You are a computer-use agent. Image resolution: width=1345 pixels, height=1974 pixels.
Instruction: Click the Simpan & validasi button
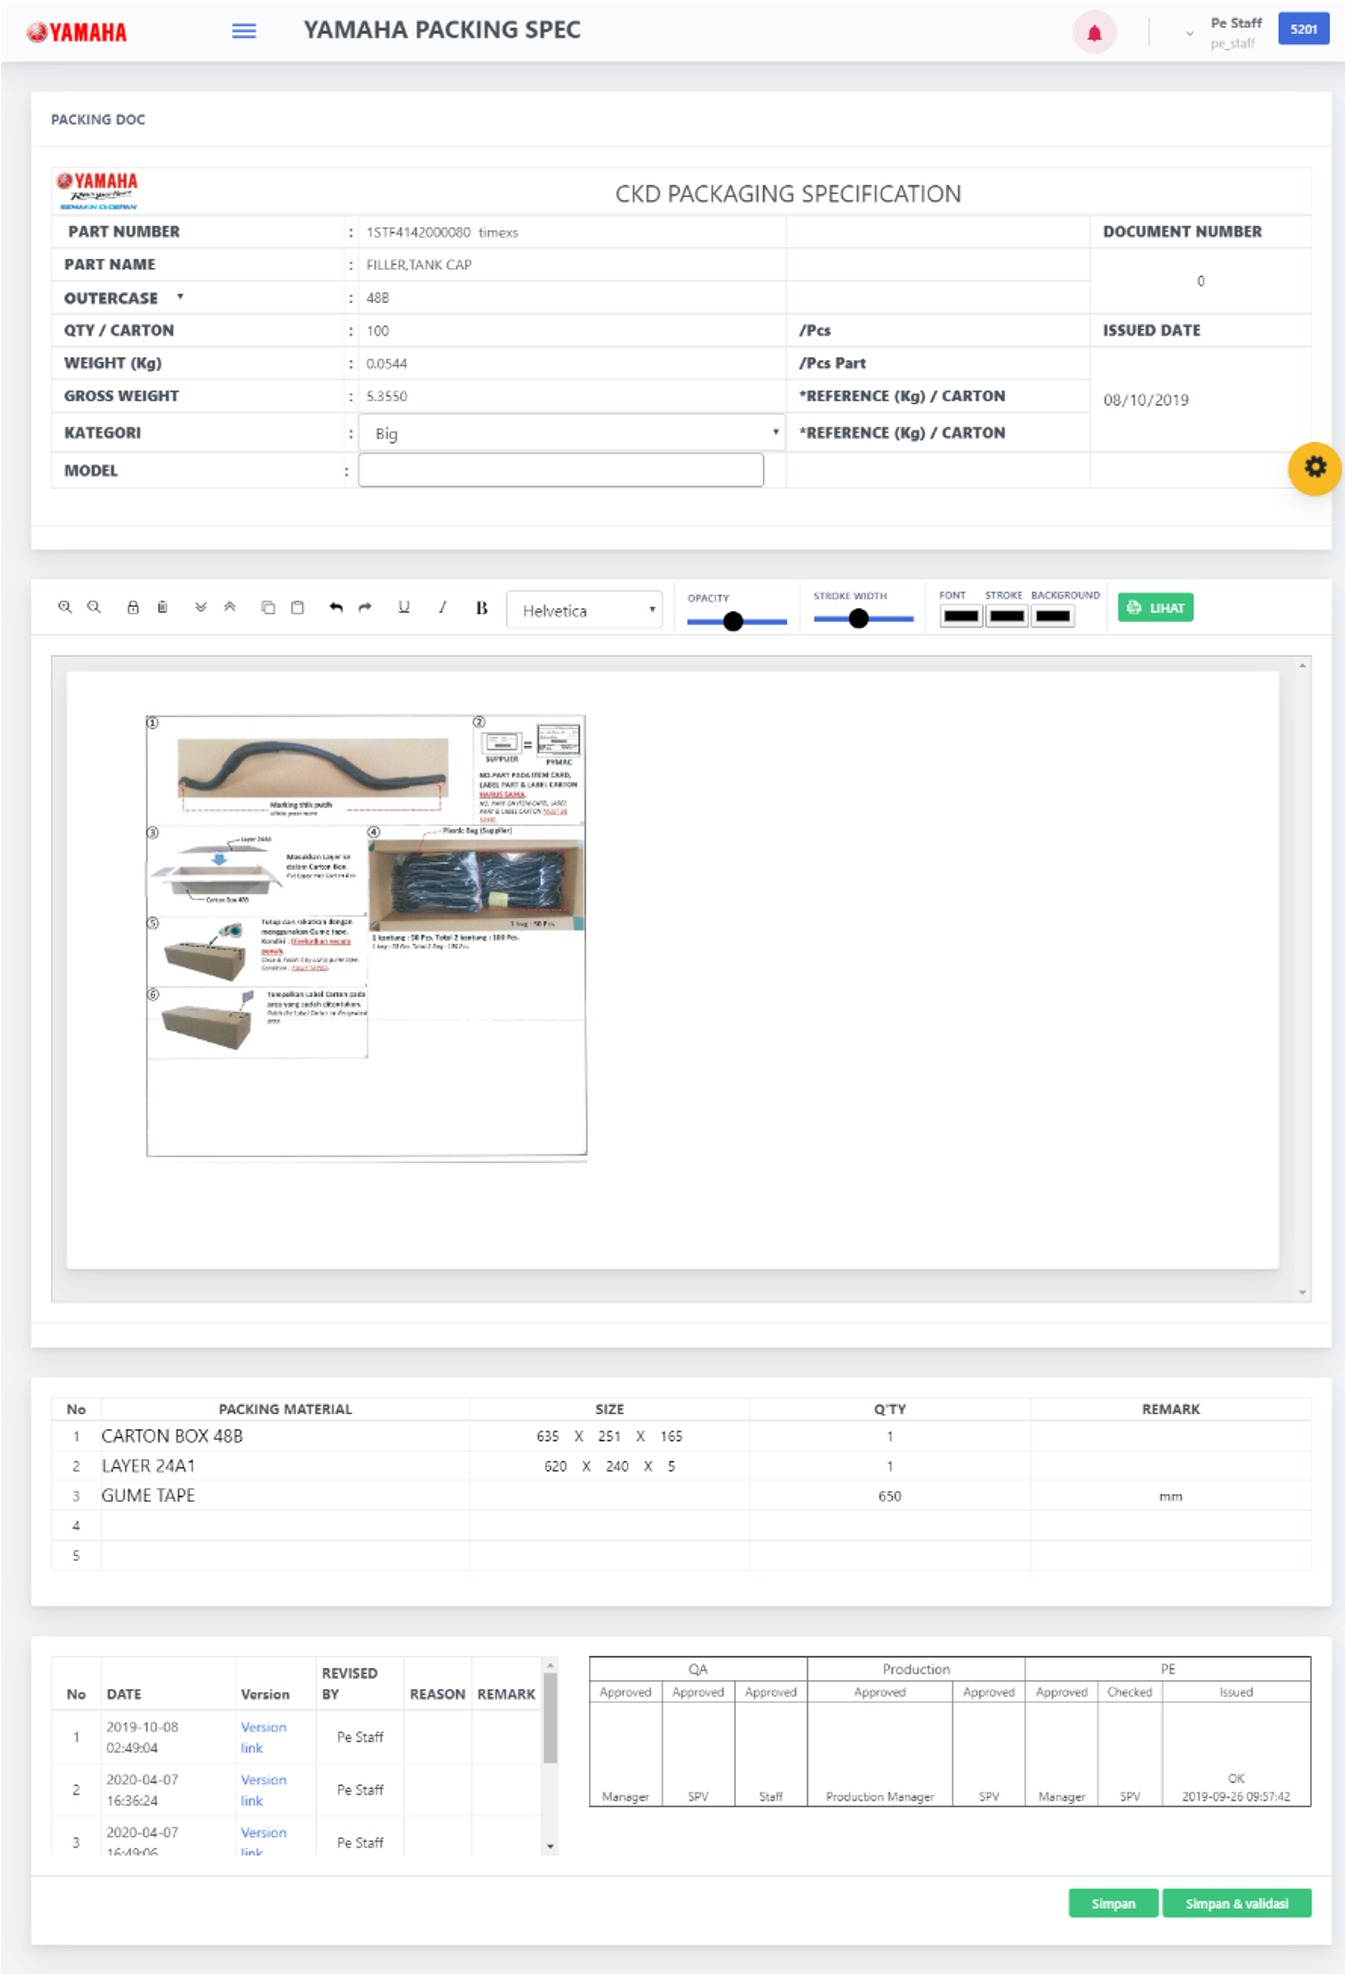click(1236, 1903)
